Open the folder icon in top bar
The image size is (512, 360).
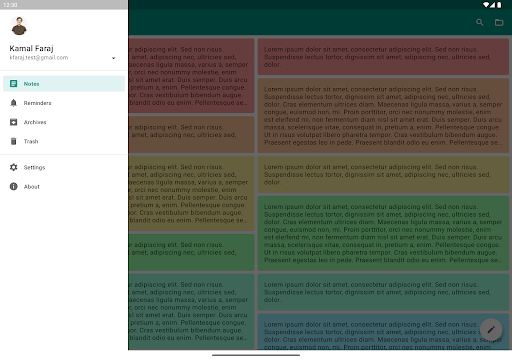499,22
